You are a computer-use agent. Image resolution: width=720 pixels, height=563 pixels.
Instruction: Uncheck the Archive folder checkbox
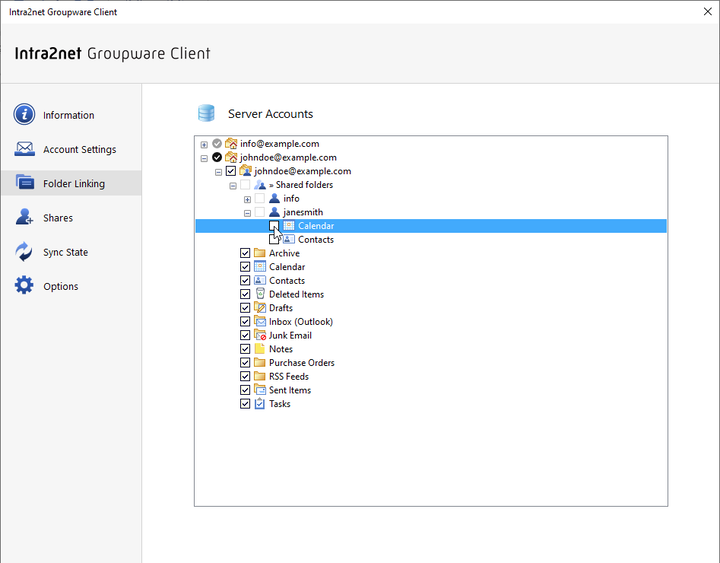[x=245, y=253]
